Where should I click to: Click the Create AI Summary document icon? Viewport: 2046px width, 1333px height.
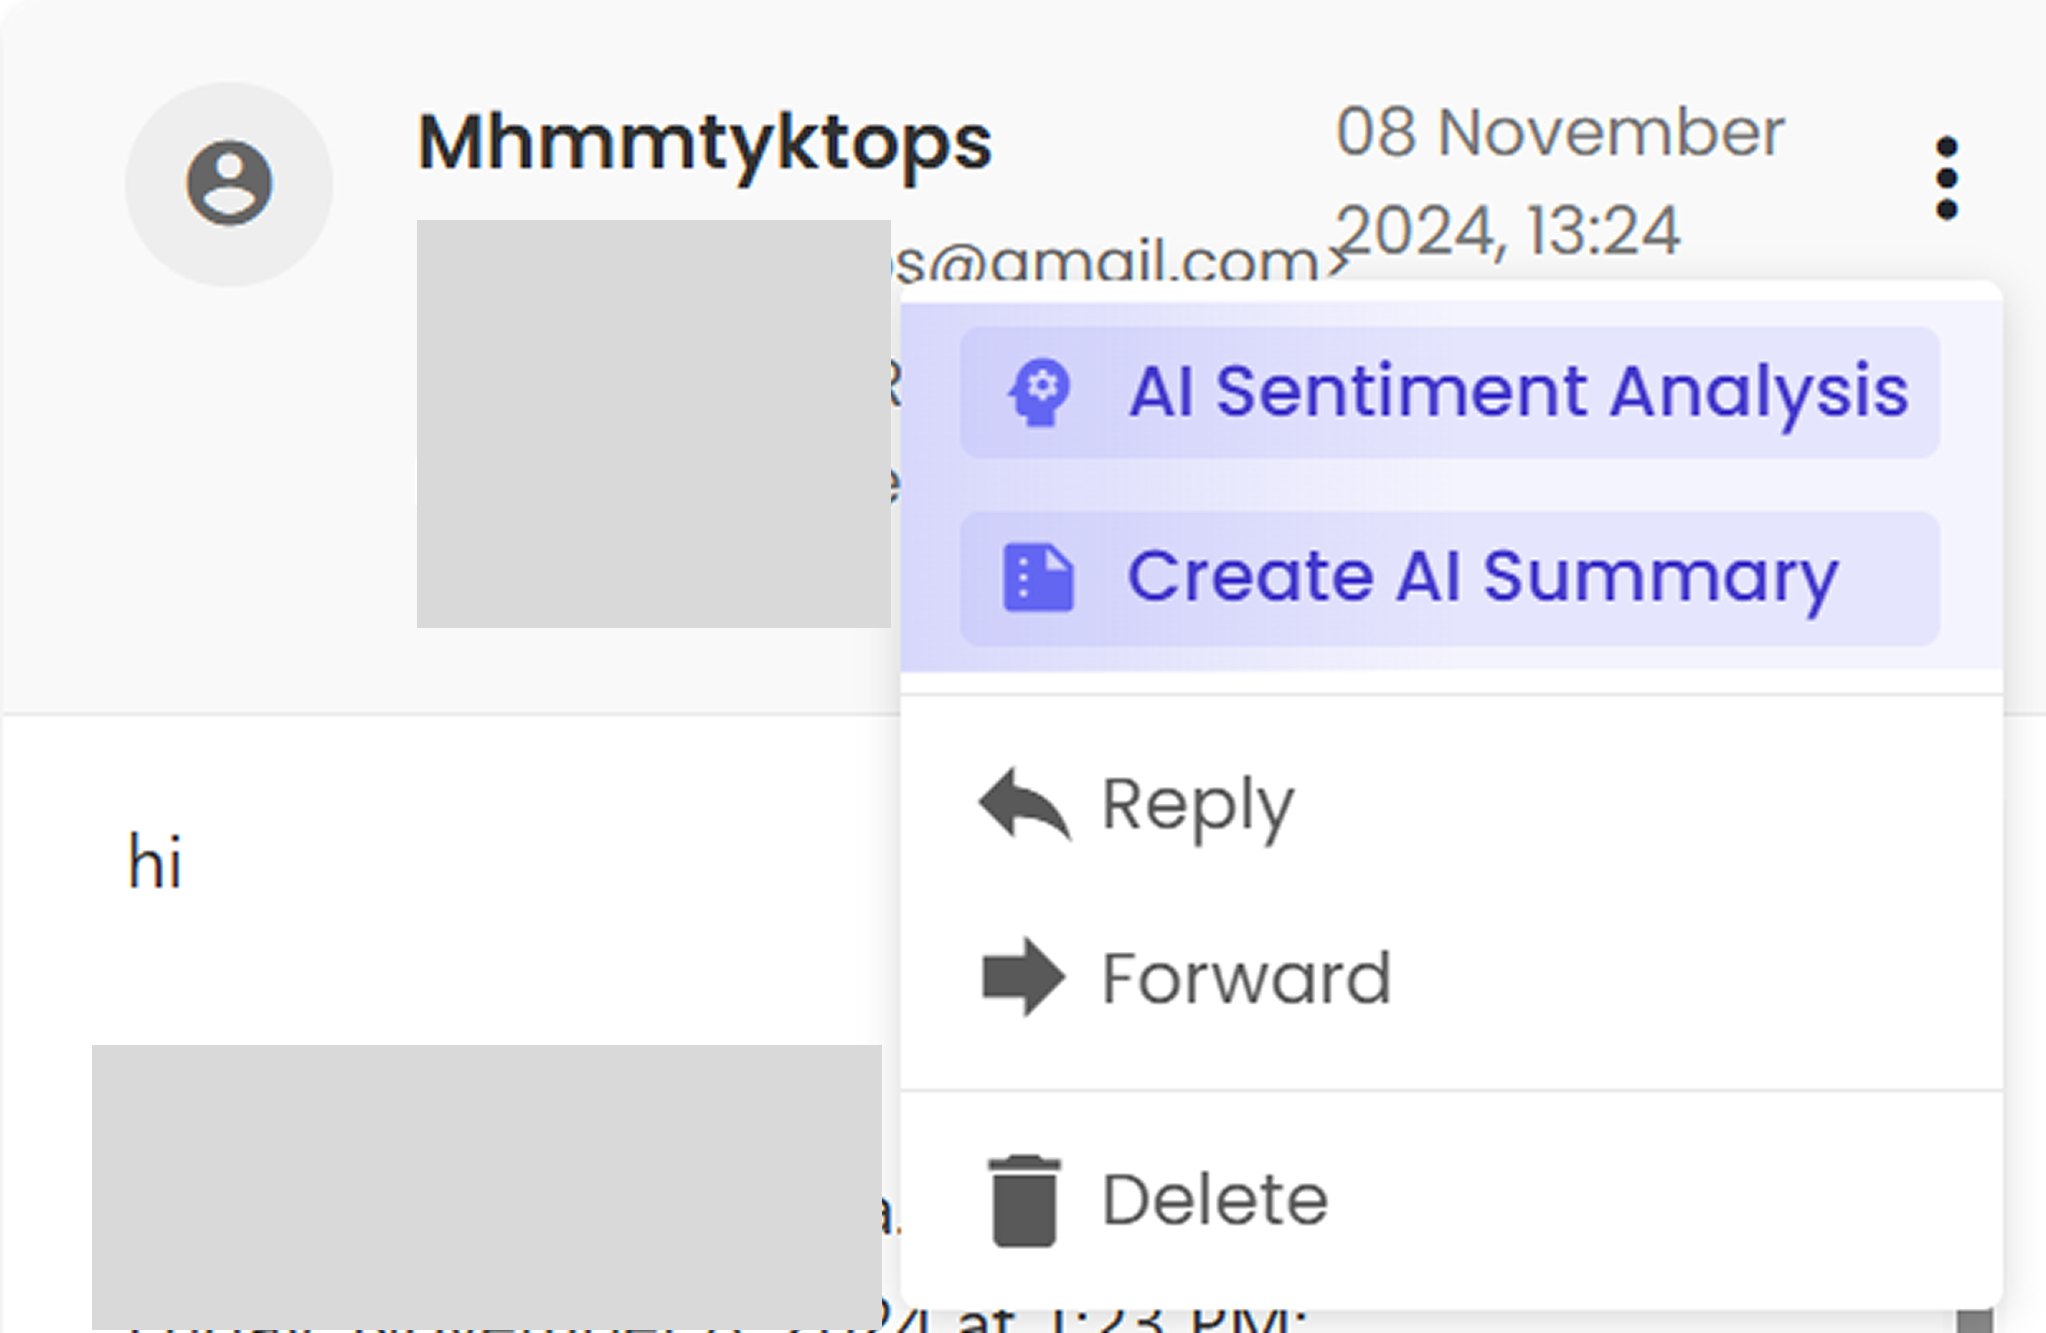1039,577
